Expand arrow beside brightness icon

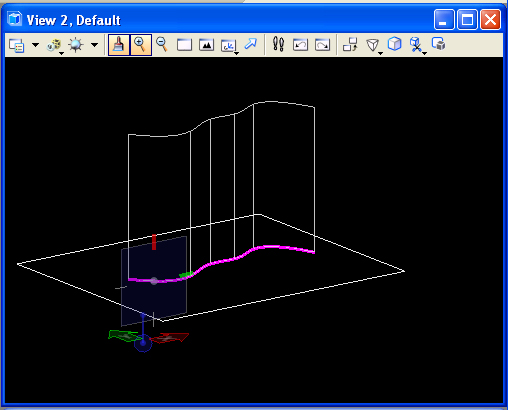tap(95, 45)
